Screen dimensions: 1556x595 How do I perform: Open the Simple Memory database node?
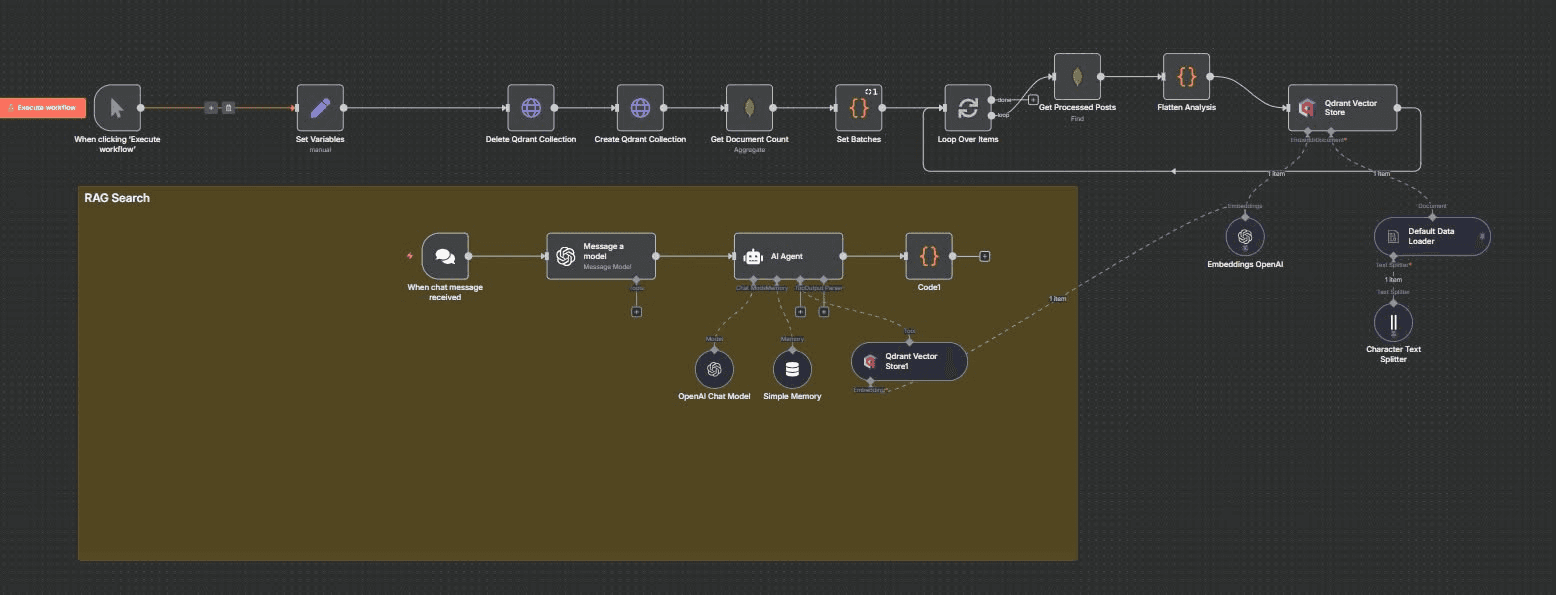click(792, 369)
